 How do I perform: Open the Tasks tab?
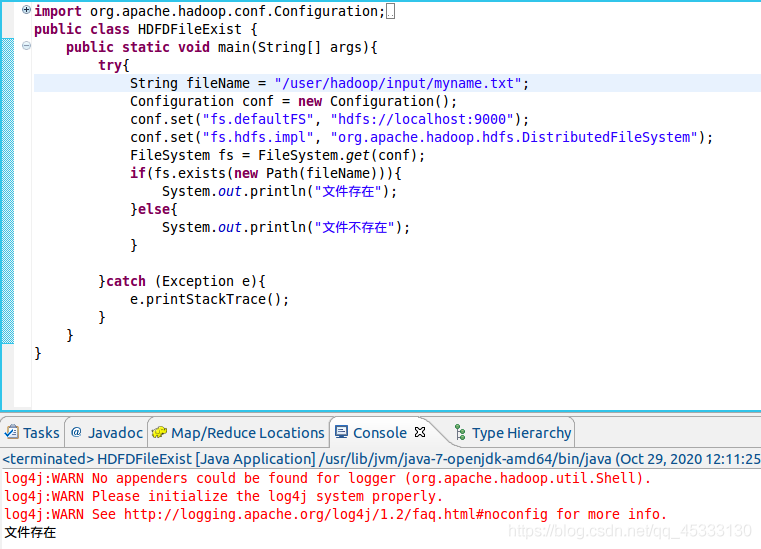pyautogui.click(x=32, y=432)
